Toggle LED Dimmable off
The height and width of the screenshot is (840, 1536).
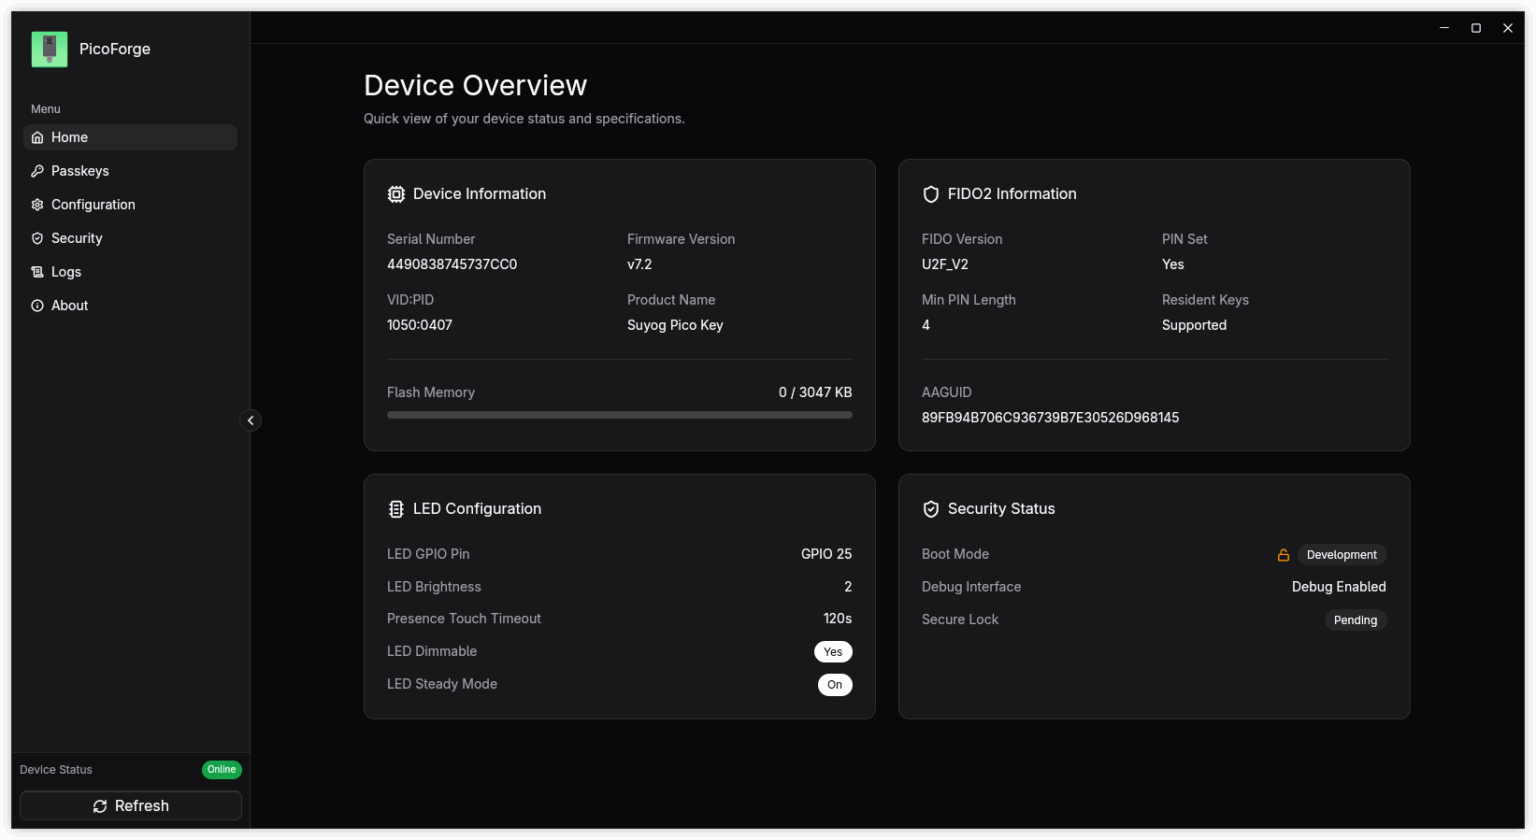click(x=833, y=651)
